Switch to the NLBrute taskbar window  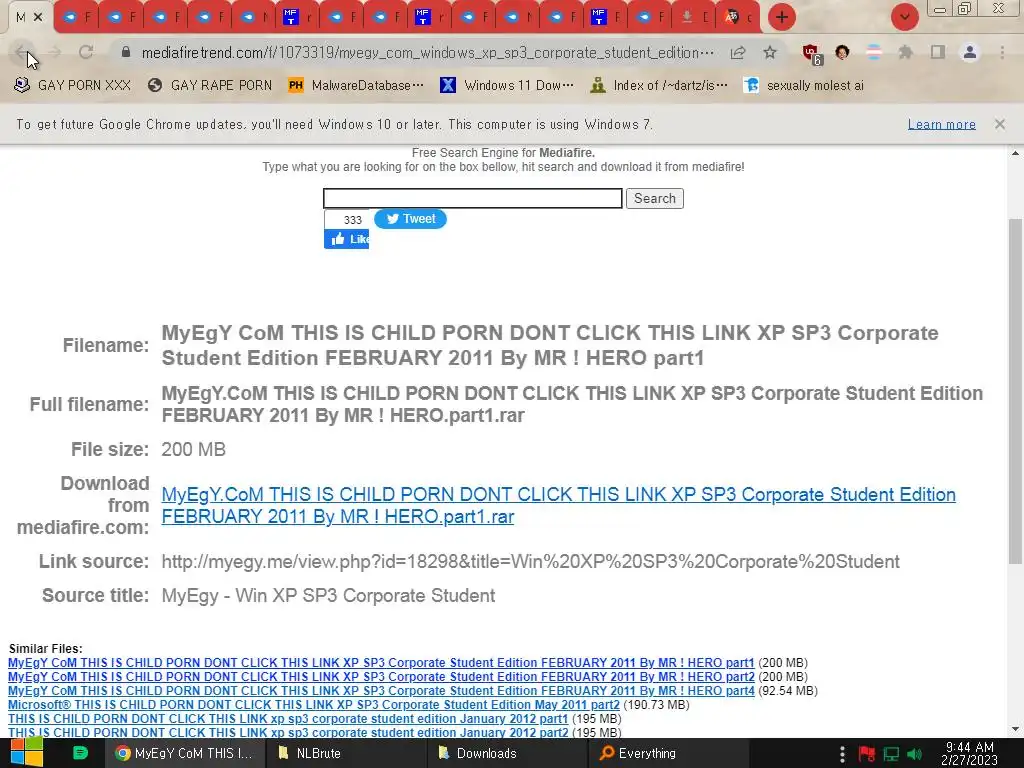[346, 753]
